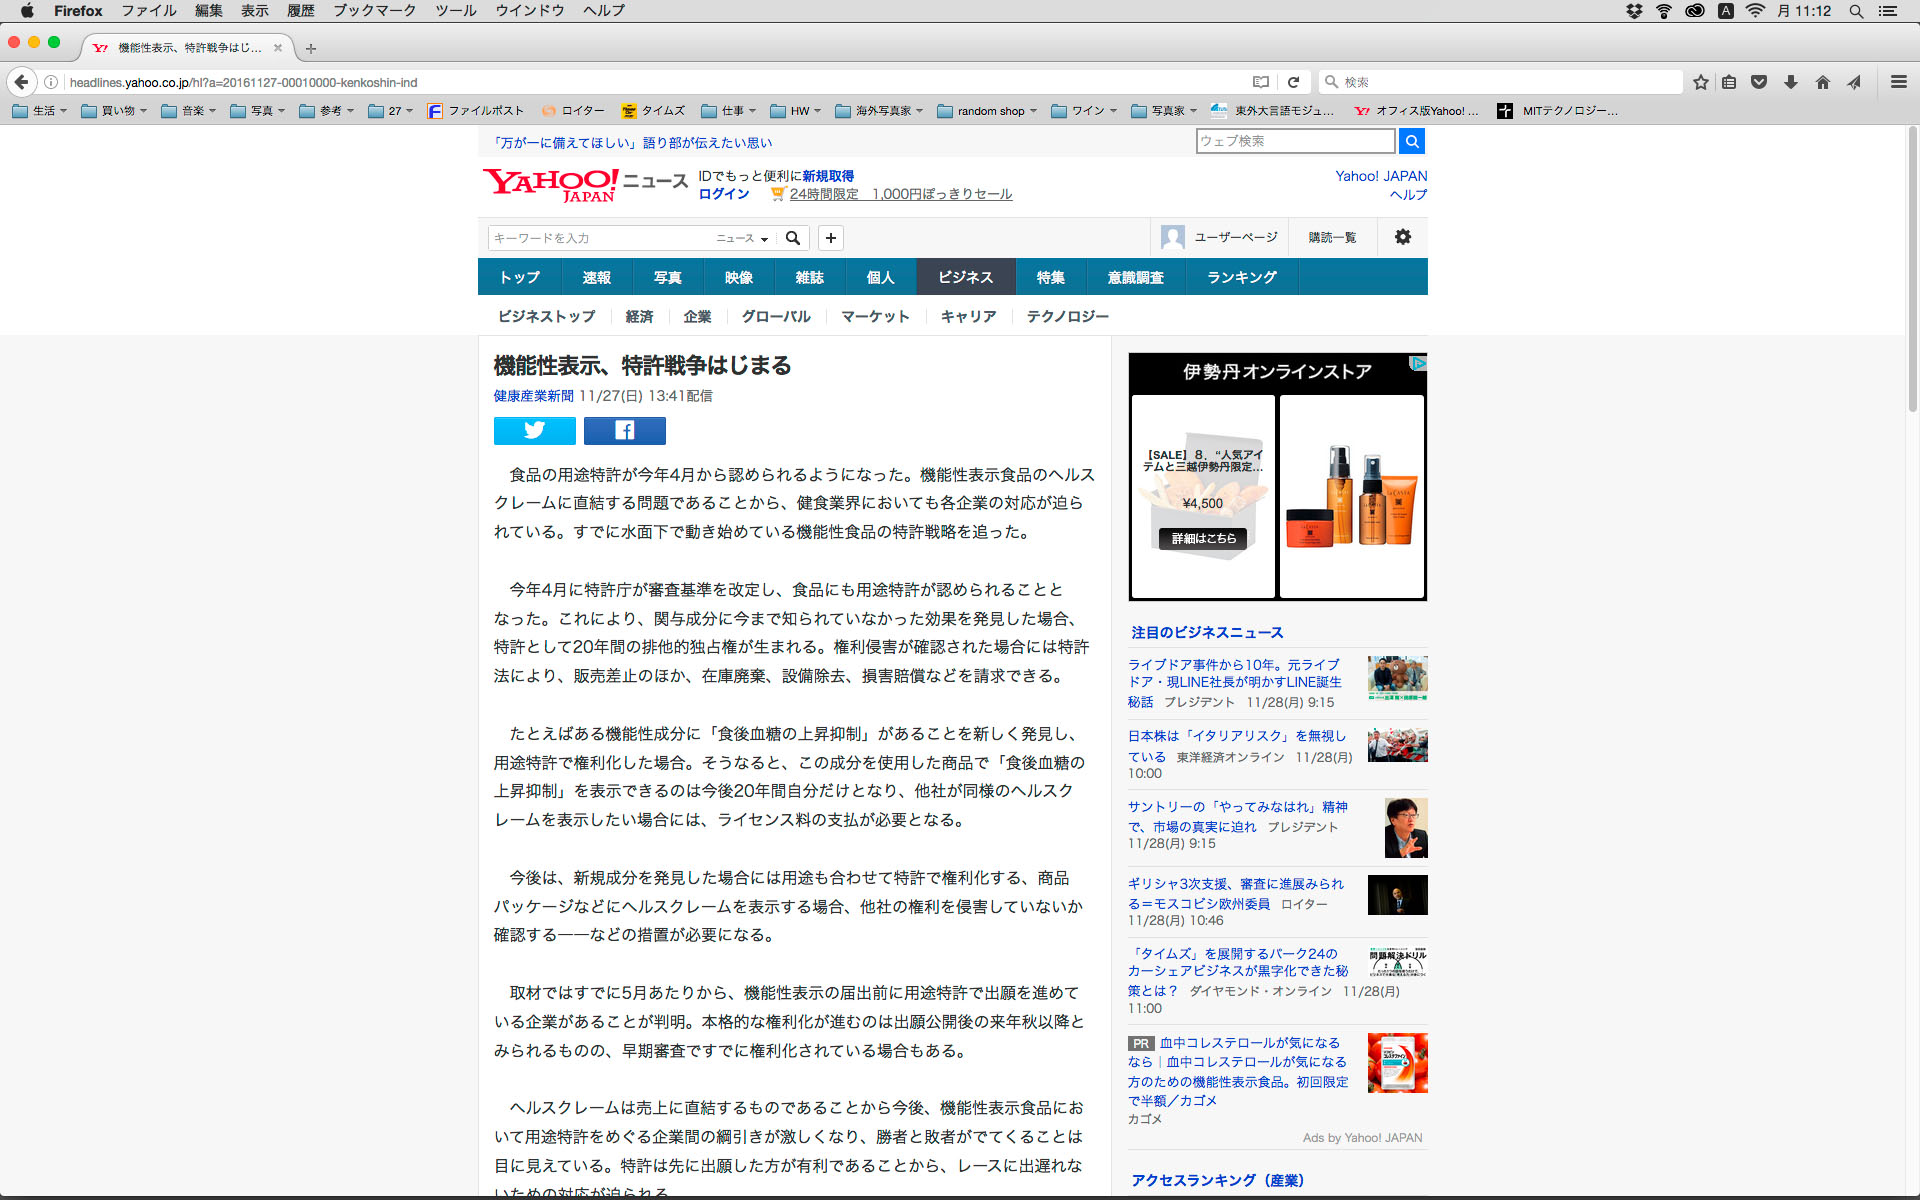Open the テクノロジー subcategory link
This screenshot has width=1920, height=1200.
[1067, 316]
